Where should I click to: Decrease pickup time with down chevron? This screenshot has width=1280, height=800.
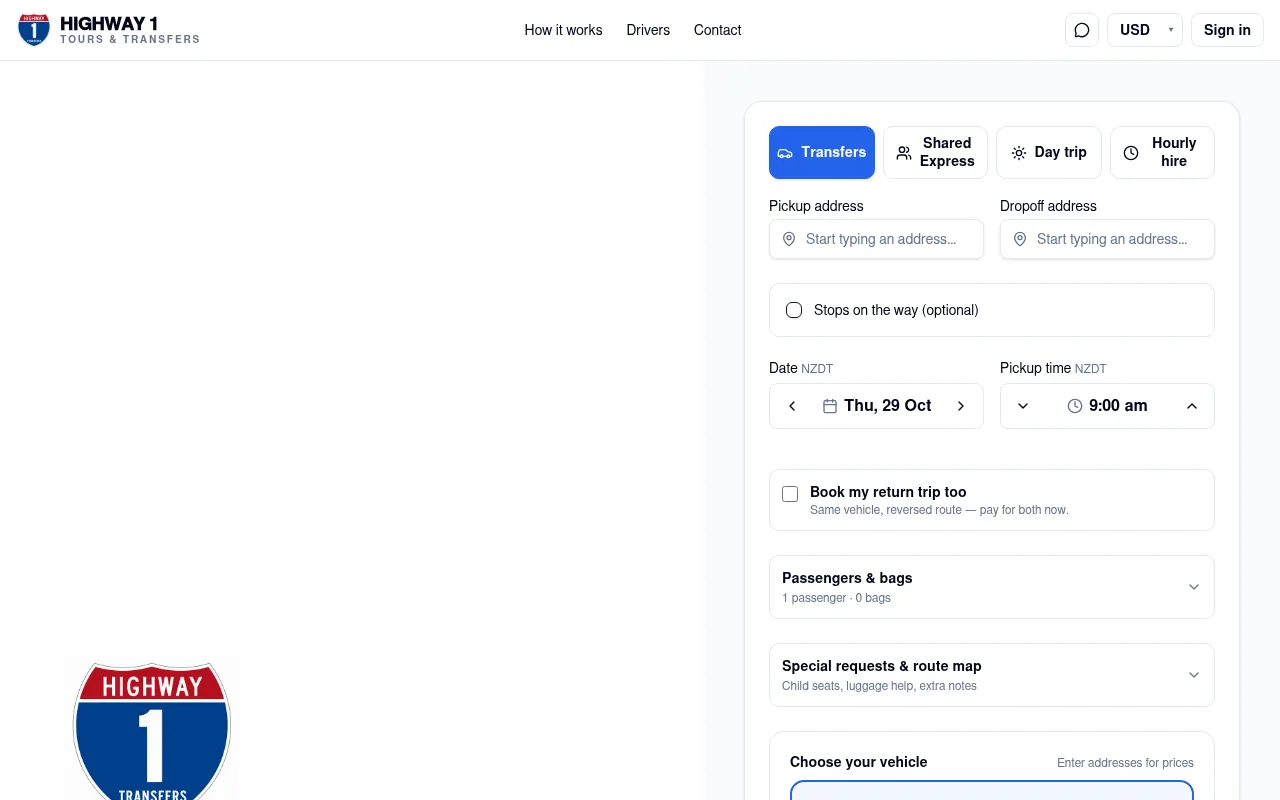1023,406
